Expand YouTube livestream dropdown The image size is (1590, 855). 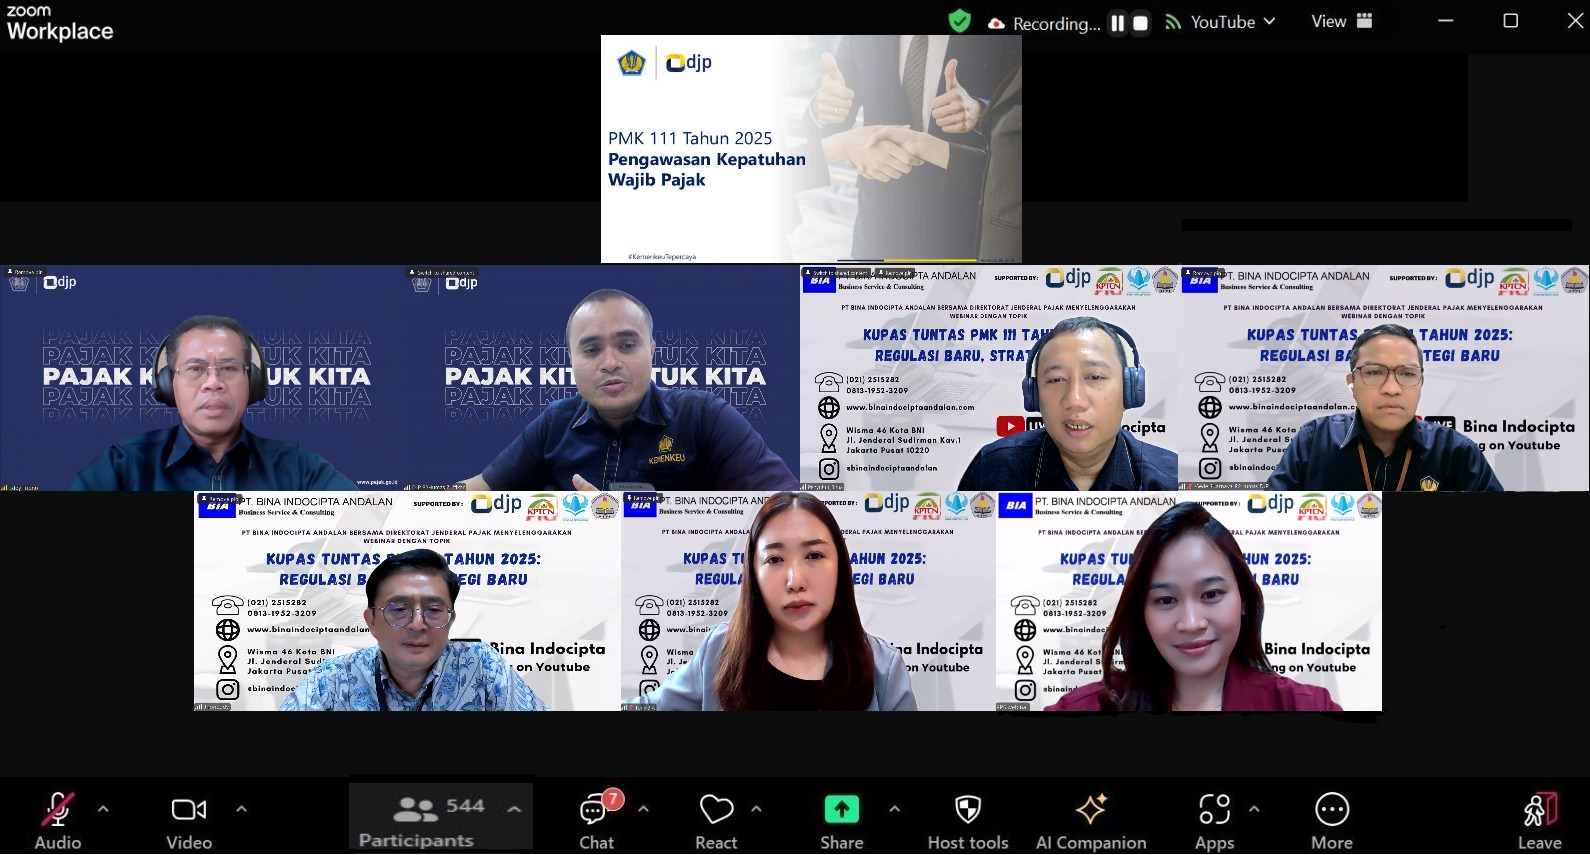click(1269, 21)
